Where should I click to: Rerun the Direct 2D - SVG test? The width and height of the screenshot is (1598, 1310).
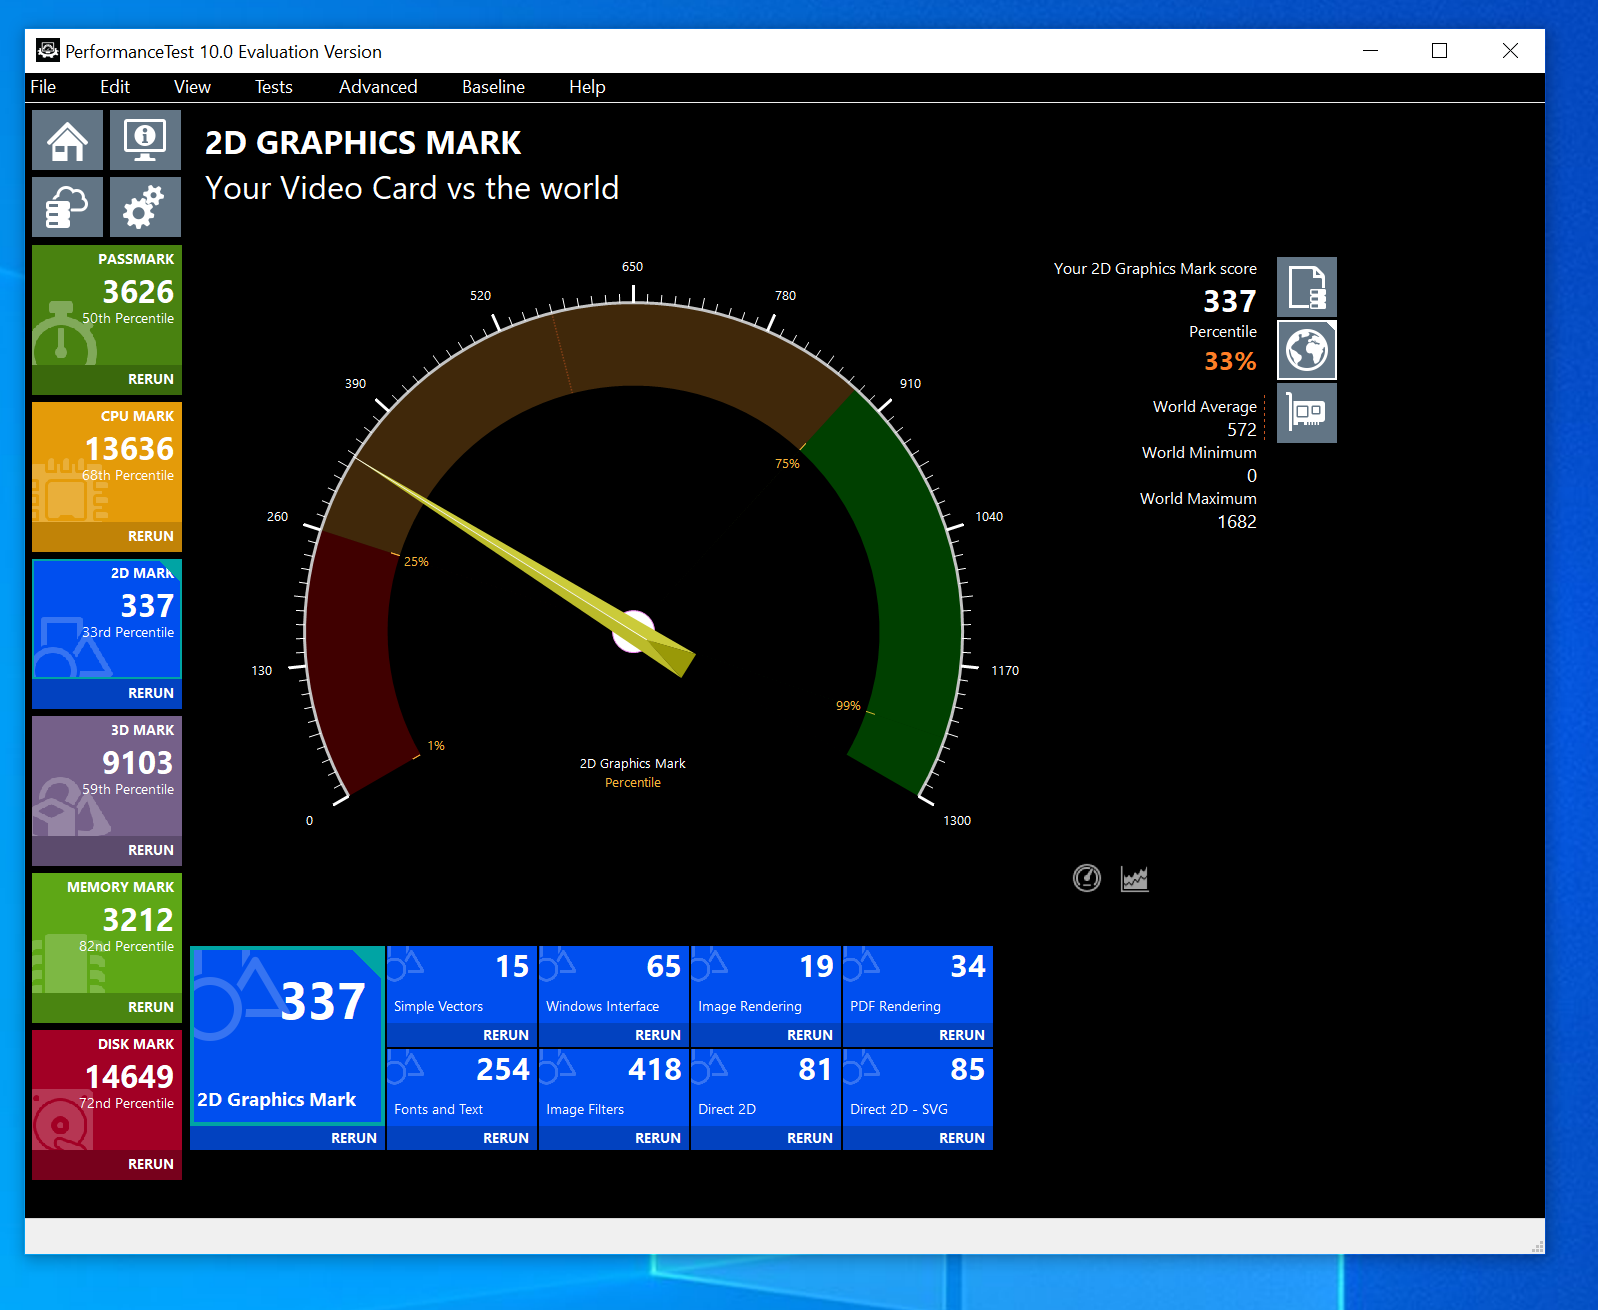click(x=962, y=1138)
